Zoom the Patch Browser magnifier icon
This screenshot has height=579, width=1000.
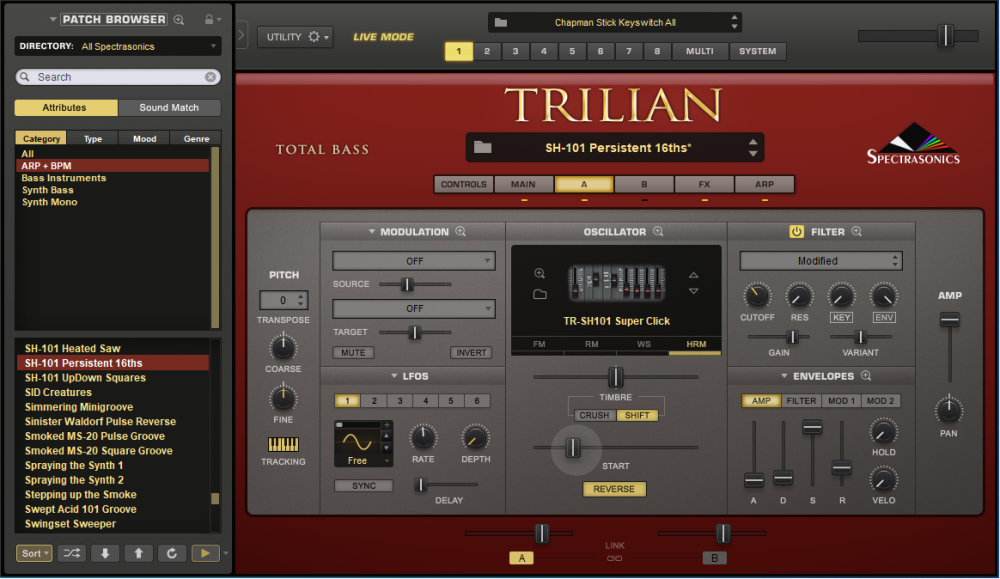(179, 20)
